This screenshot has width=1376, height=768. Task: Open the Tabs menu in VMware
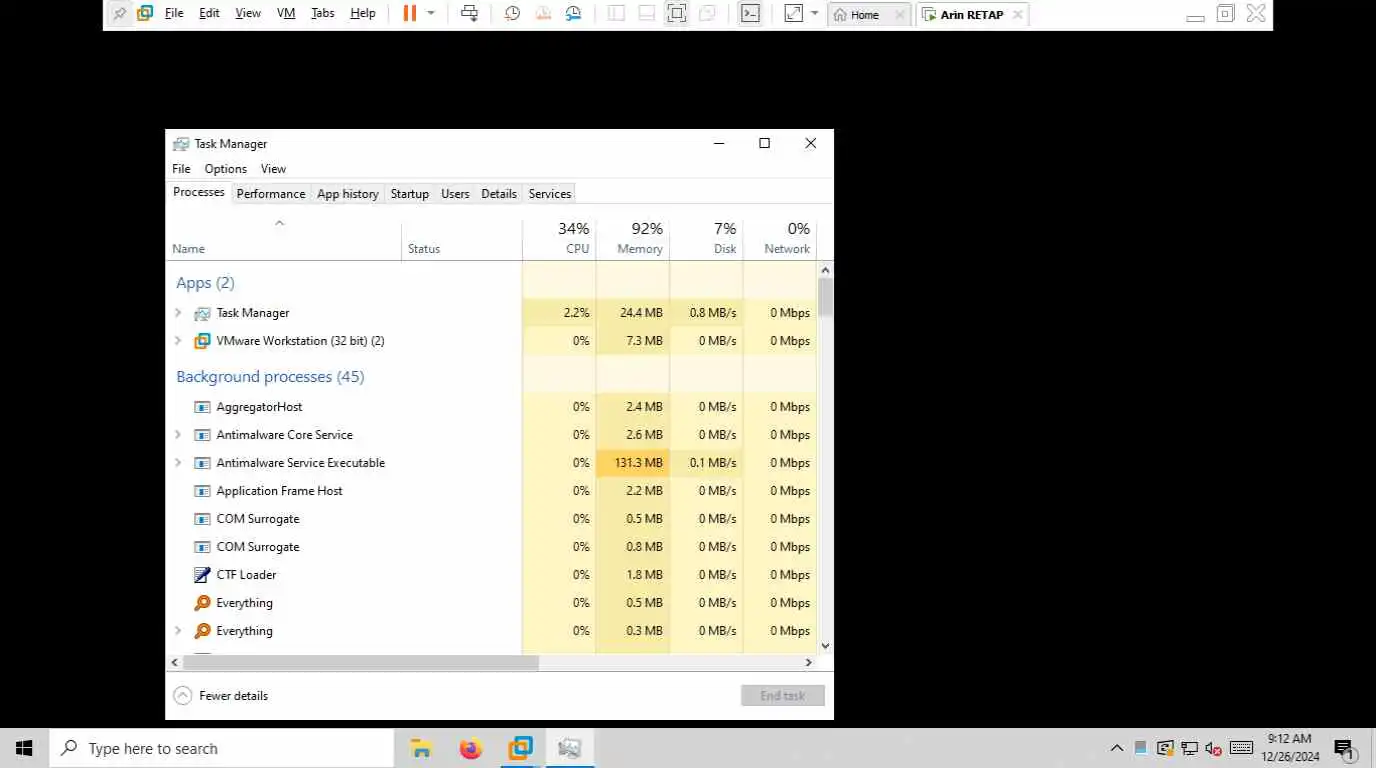[322, 14]
